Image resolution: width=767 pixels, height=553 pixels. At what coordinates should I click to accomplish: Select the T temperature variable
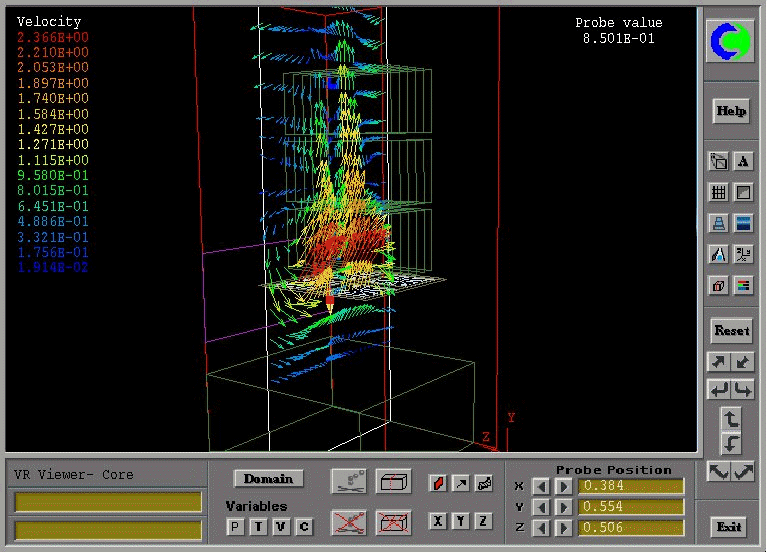(258, 526)
